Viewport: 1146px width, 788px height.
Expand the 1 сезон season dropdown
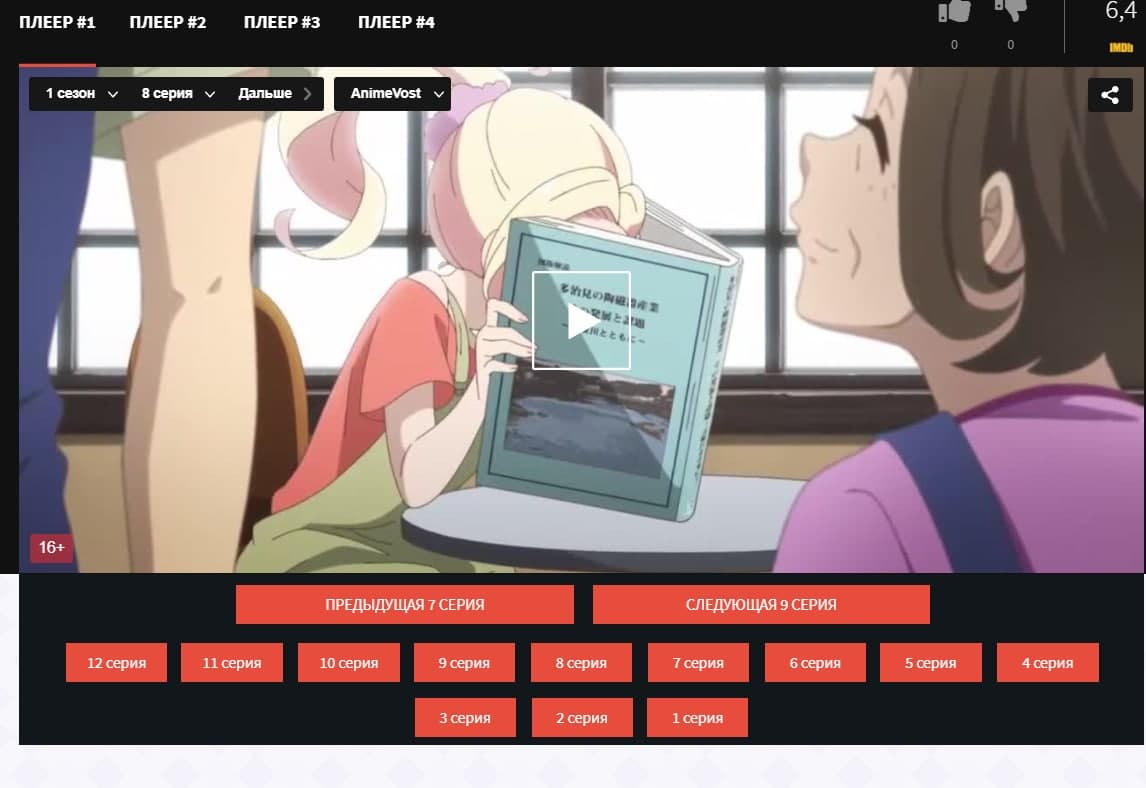tap(82, 94)
